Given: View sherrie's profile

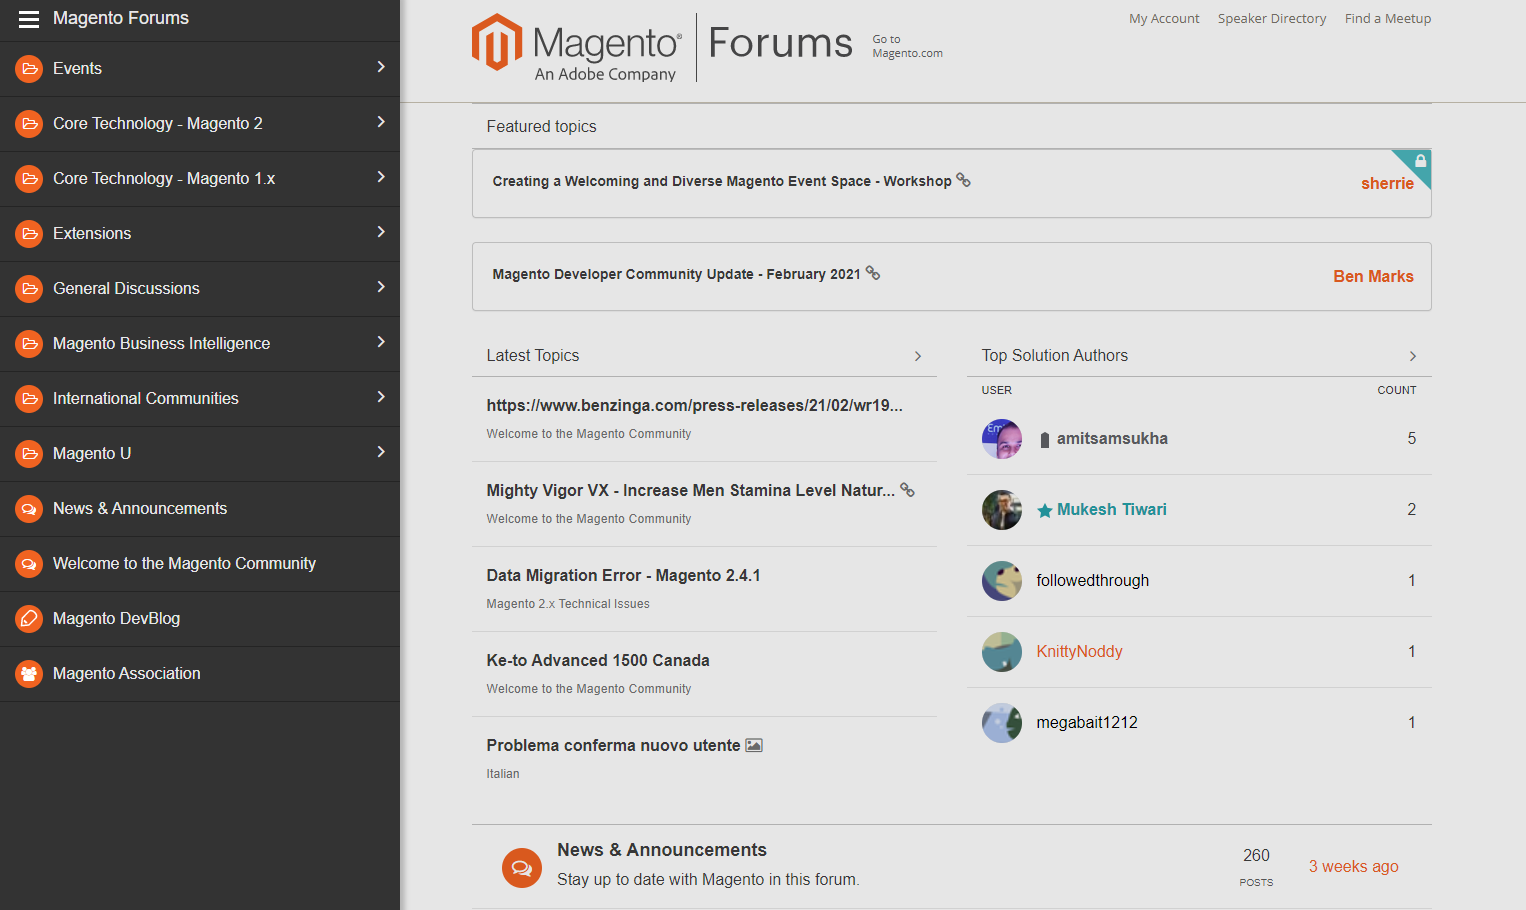Looking at the screenshot, I should pos(1387,184).
